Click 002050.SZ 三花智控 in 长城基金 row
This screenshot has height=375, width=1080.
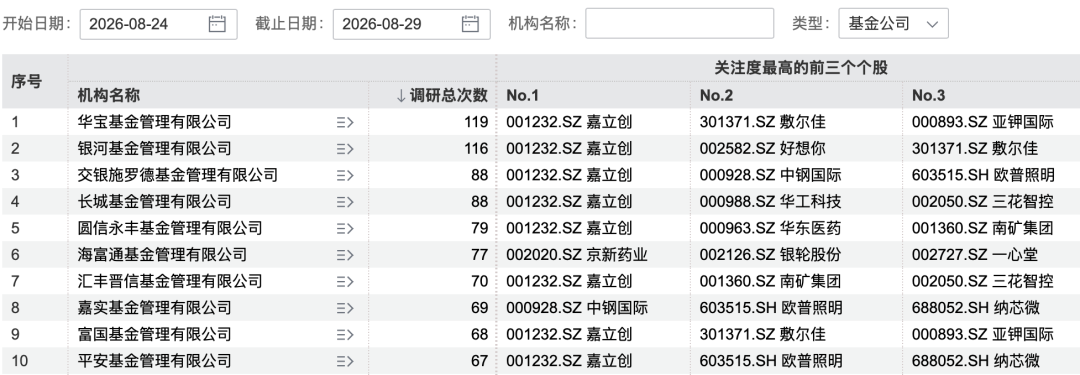[983, 202]
